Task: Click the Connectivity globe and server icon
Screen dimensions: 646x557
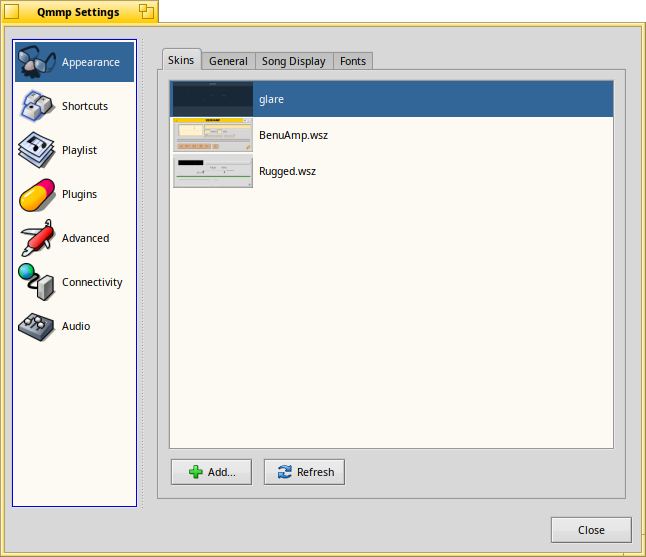Action: (36, 282)
